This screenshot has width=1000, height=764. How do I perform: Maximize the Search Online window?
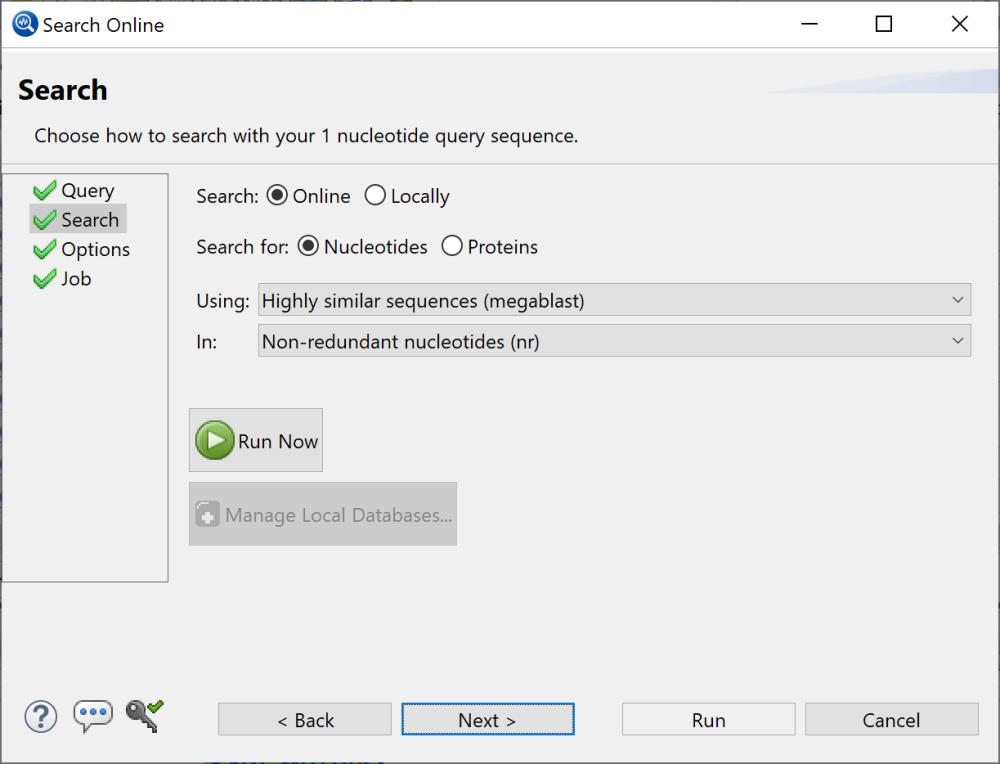(x=883, y=25)
